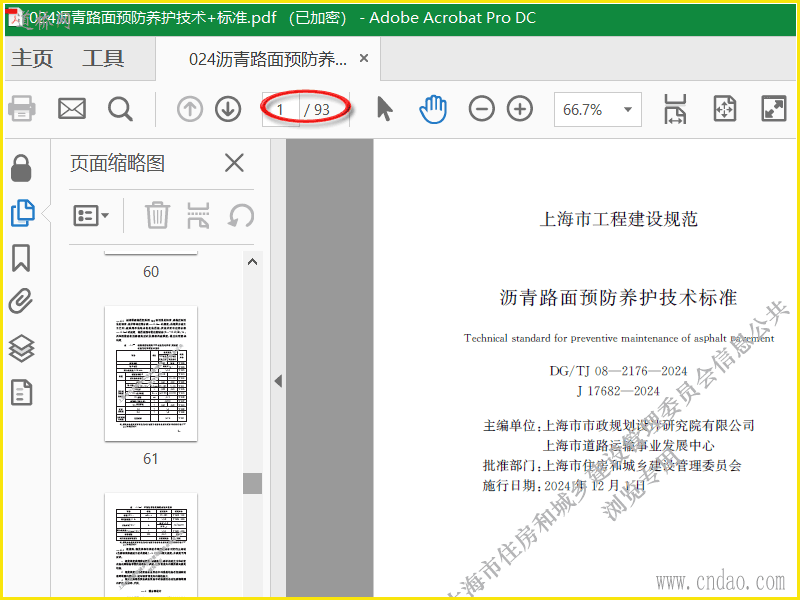The height and width of the screenshot is (600, 800).
Task: Open the layers panel
Action: (x=21, y=348)
